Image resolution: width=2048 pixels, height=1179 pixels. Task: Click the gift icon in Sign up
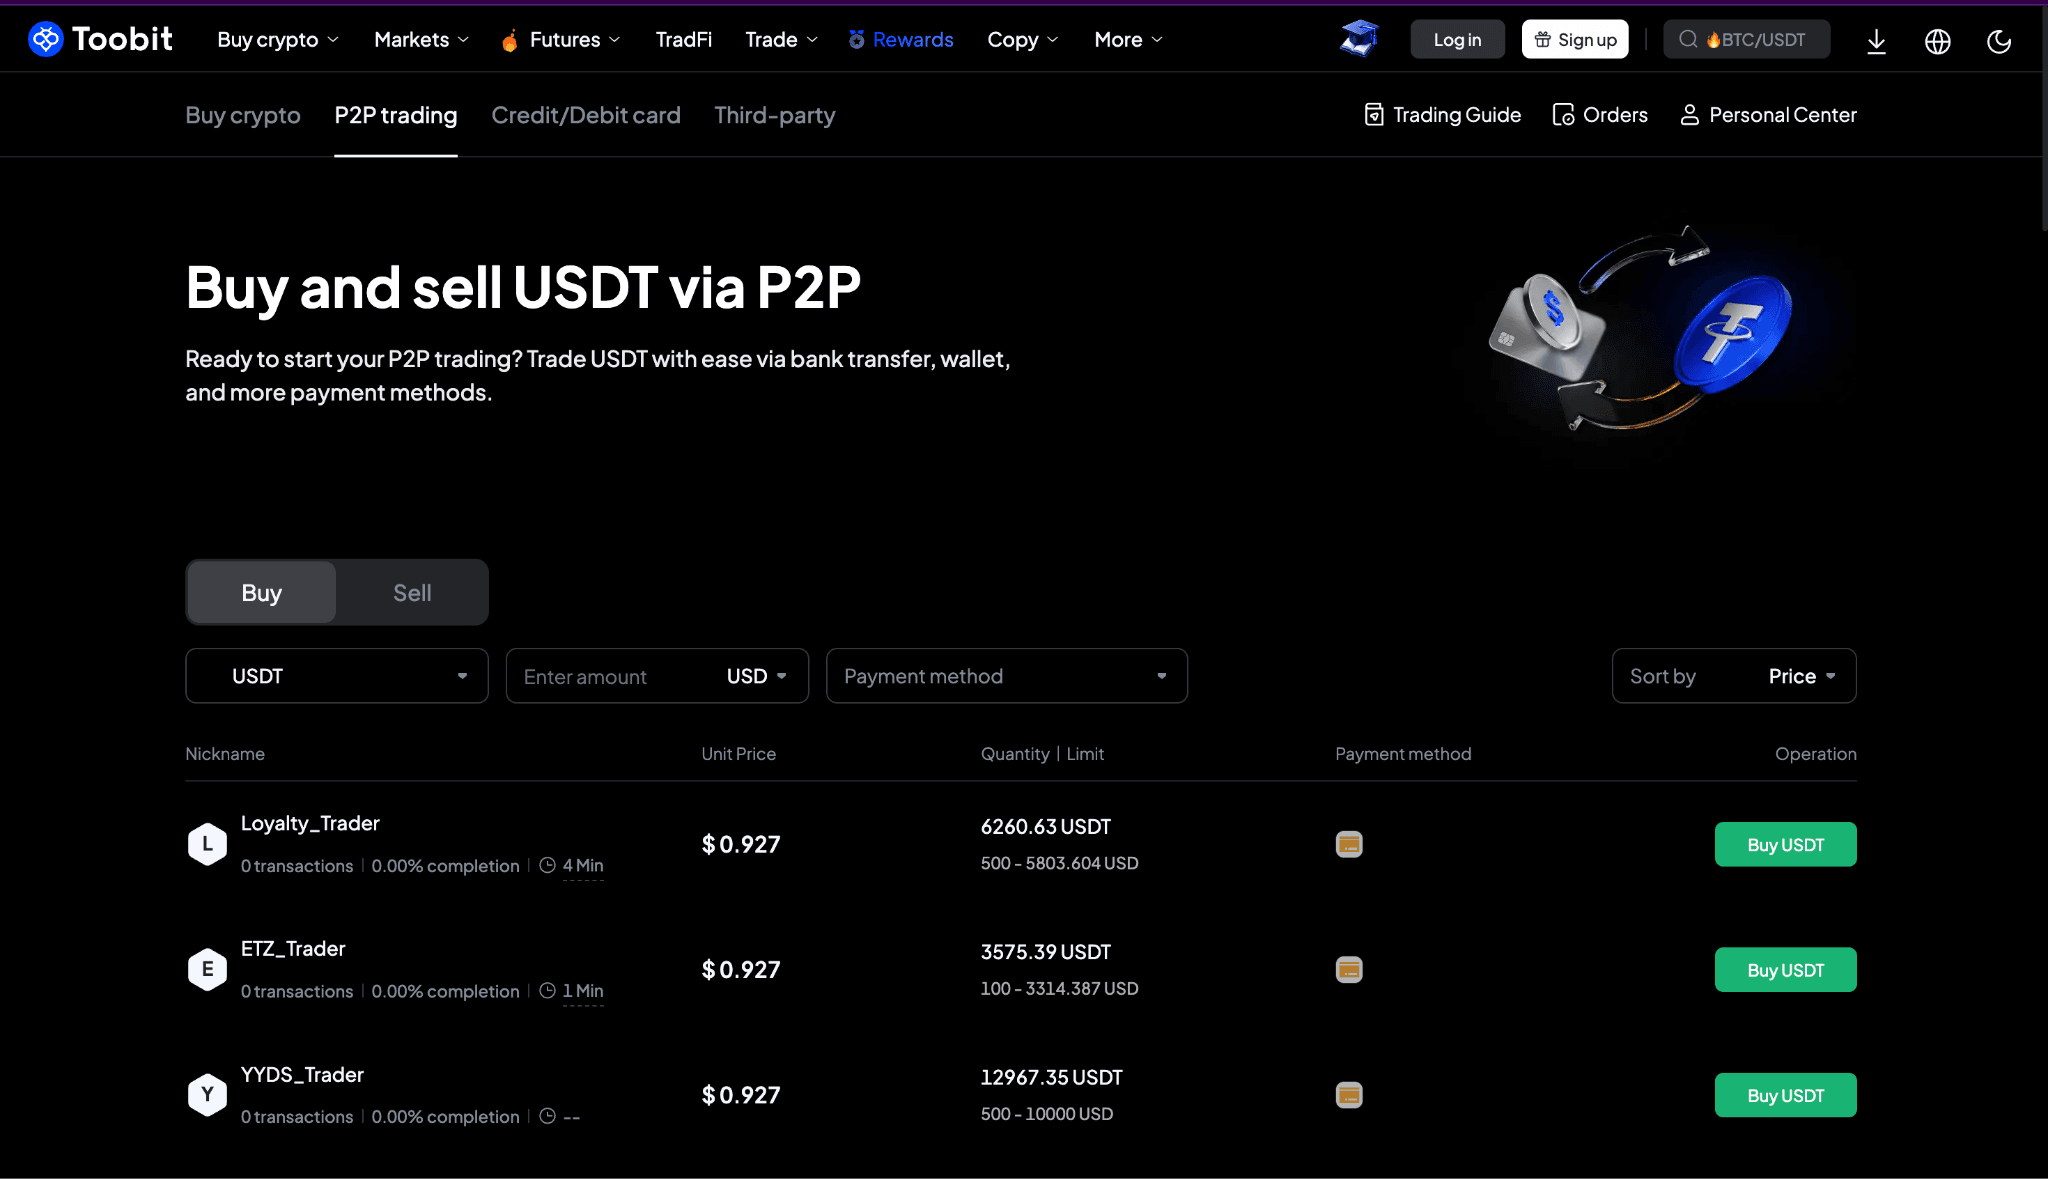(x=1543, y=39)
